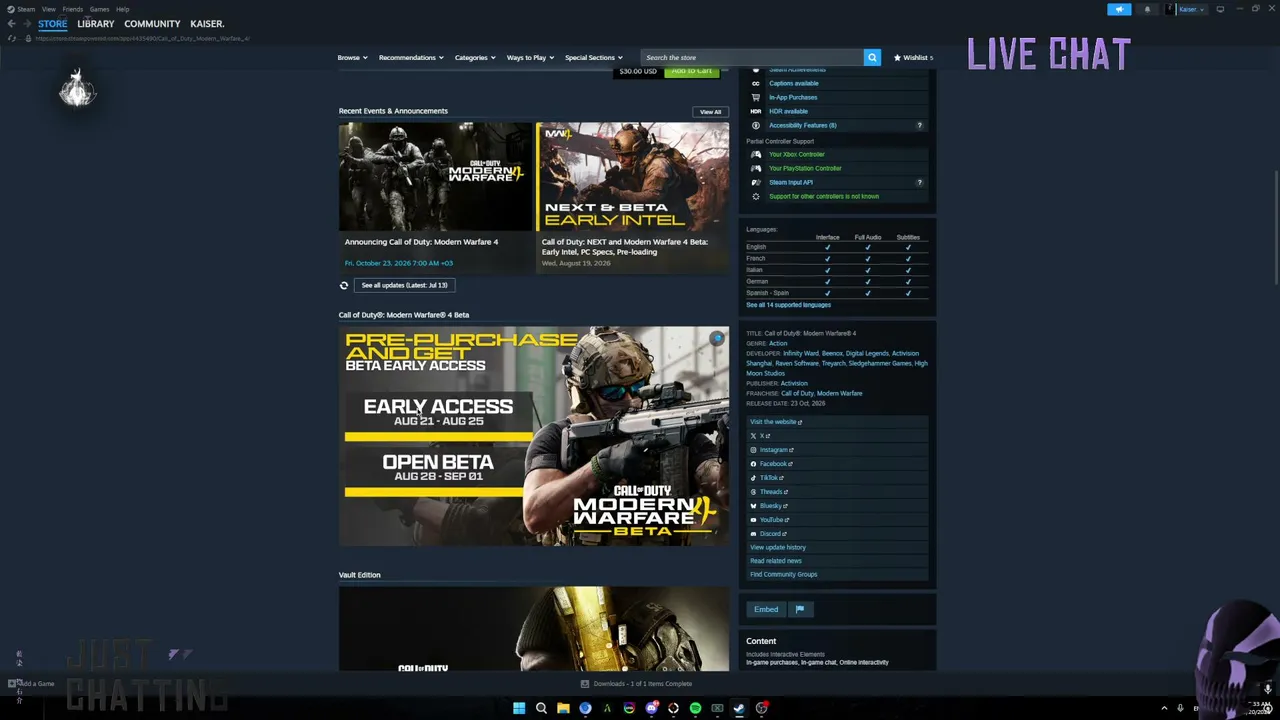Viewport: 1280px width, 720px height.
Task: Open the View menu
Action: (x=48, y=9)
